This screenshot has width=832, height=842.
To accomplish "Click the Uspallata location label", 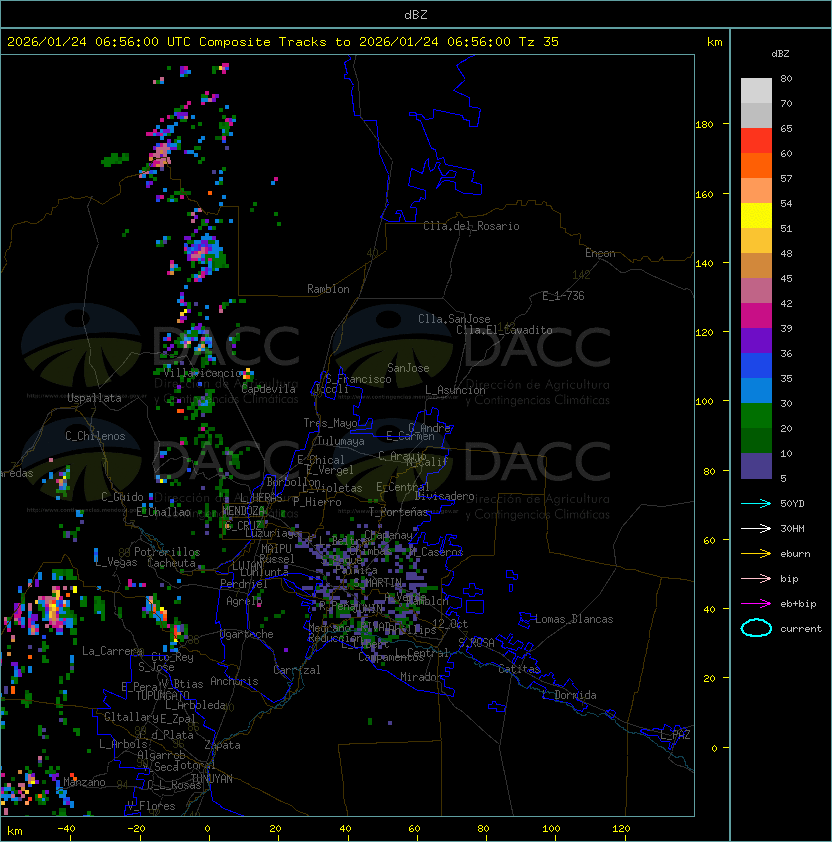I will click(x=94, y=398).
